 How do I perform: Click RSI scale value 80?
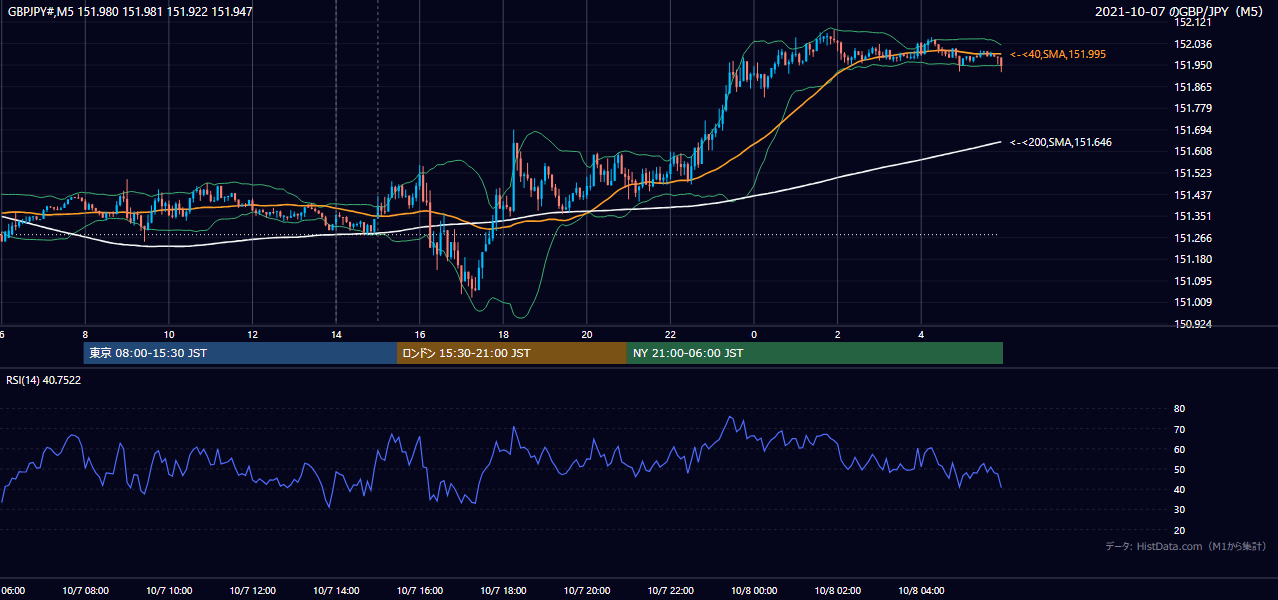[x=1179, y=409]
